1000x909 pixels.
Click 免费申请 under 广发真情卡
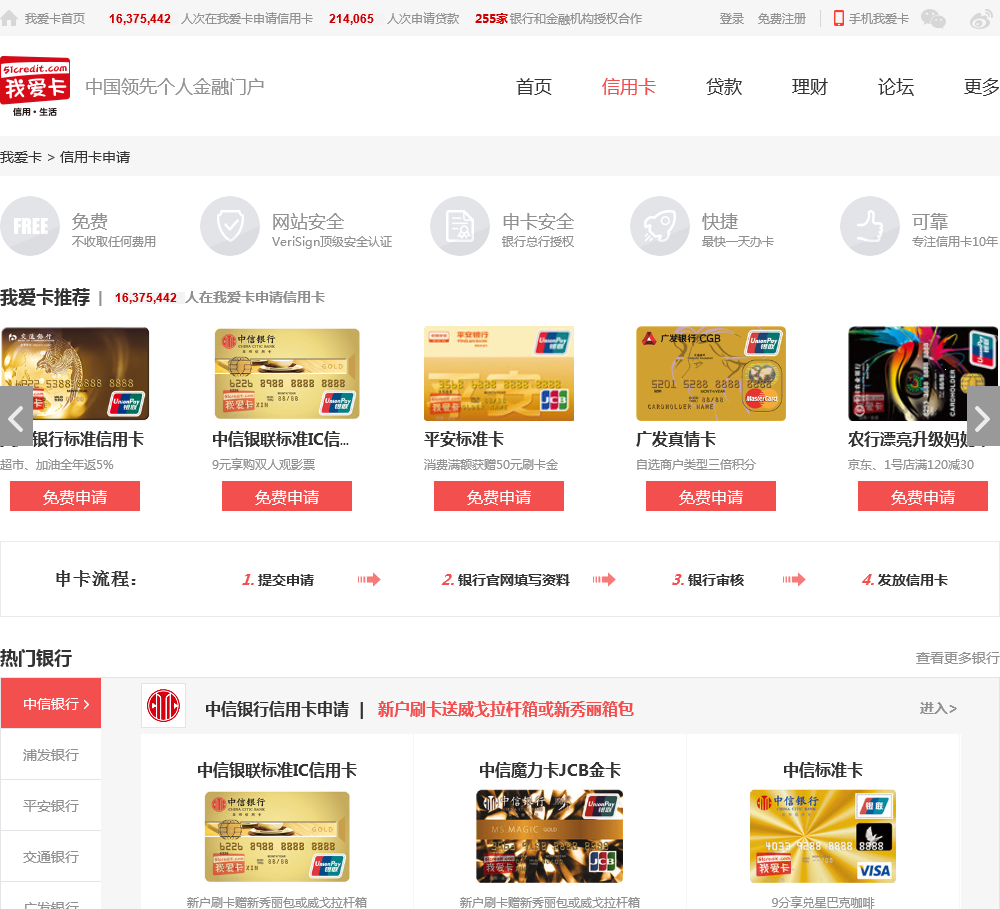711,496
